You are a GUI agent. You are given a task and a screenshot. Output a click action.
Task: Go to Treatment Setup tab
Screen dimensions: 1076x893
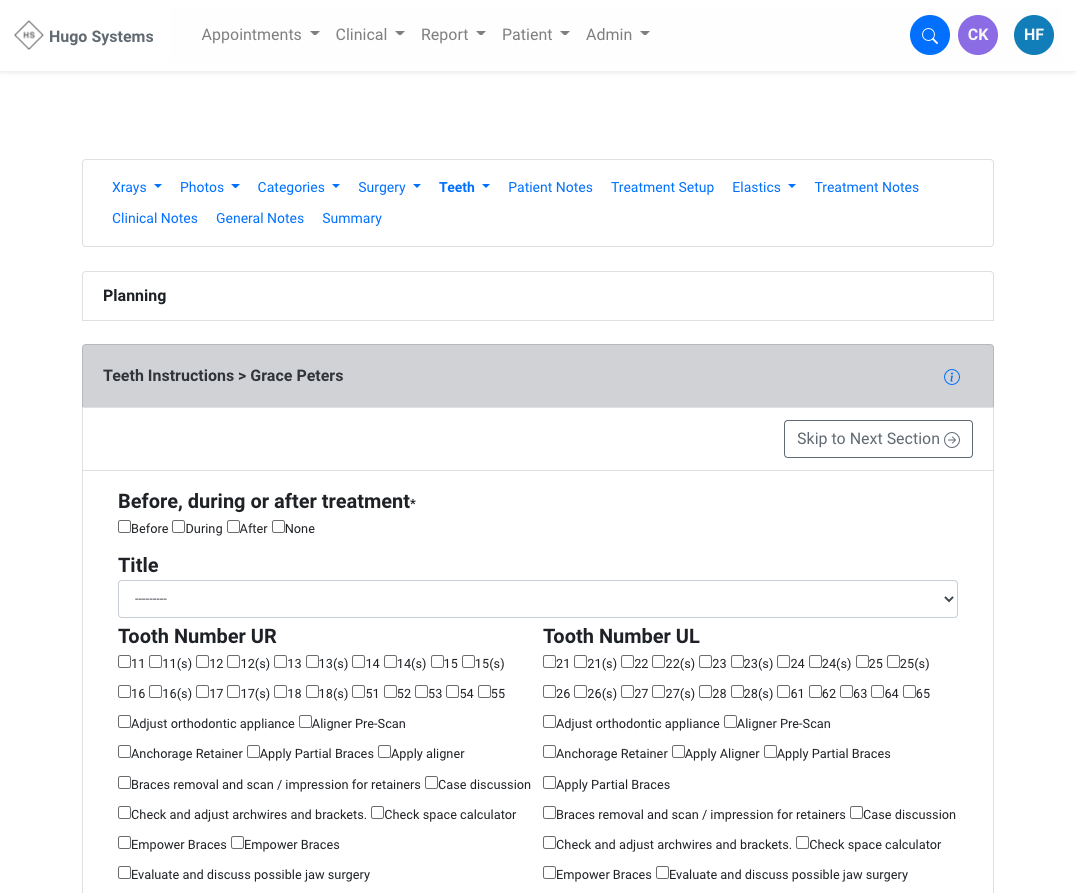click(x=662, y=187)
